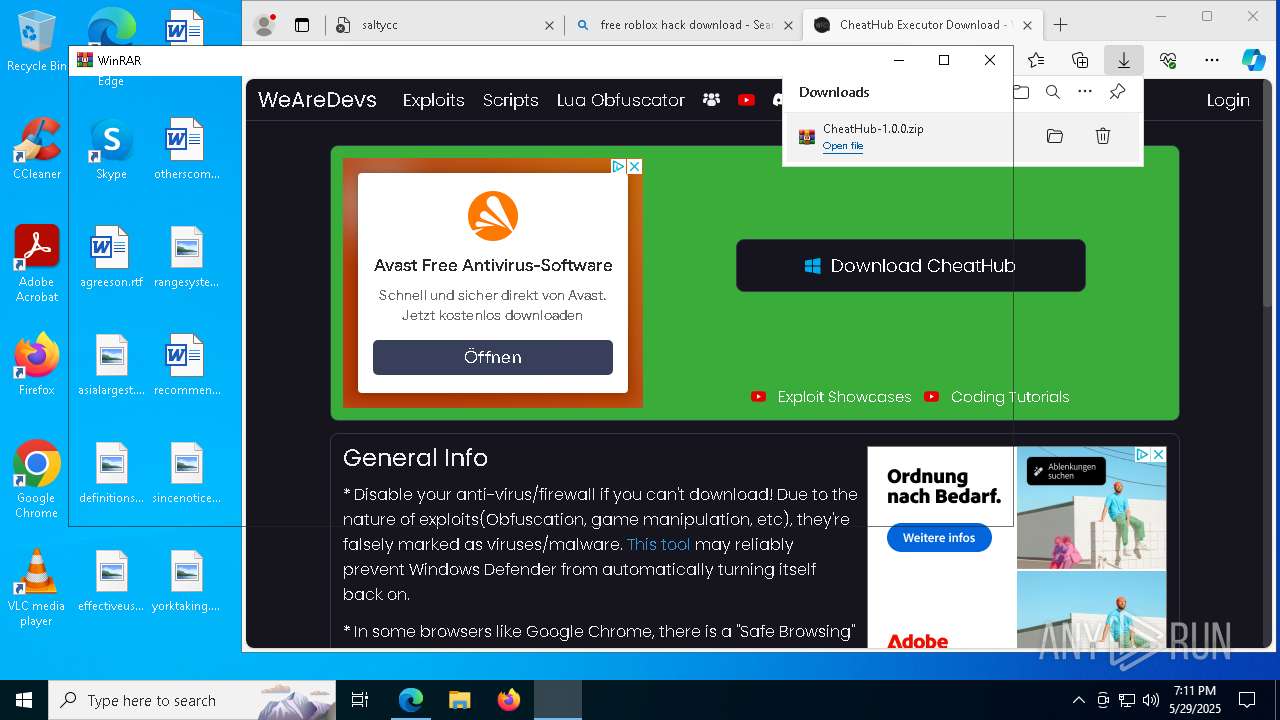Image resolution: width=1280 pixels, height=720 pixels.
Task: Open the Copilot sidebar icon
Action: pos(1254,60)
